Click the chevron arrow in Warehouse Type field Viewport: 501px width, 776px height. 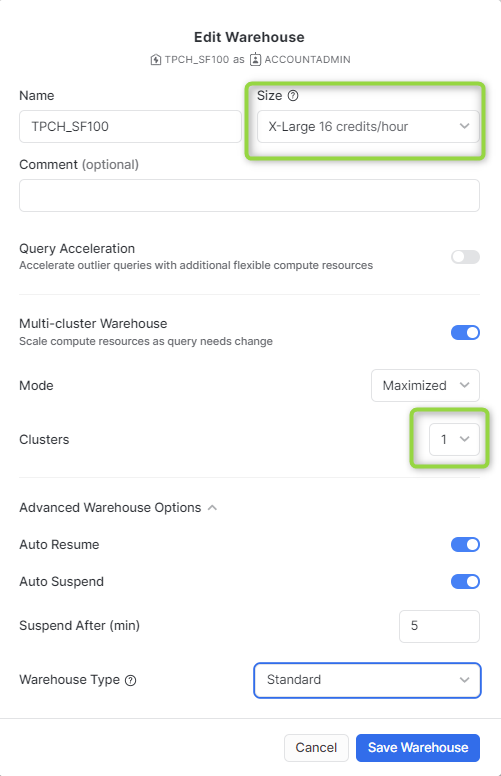click(464, 680)
